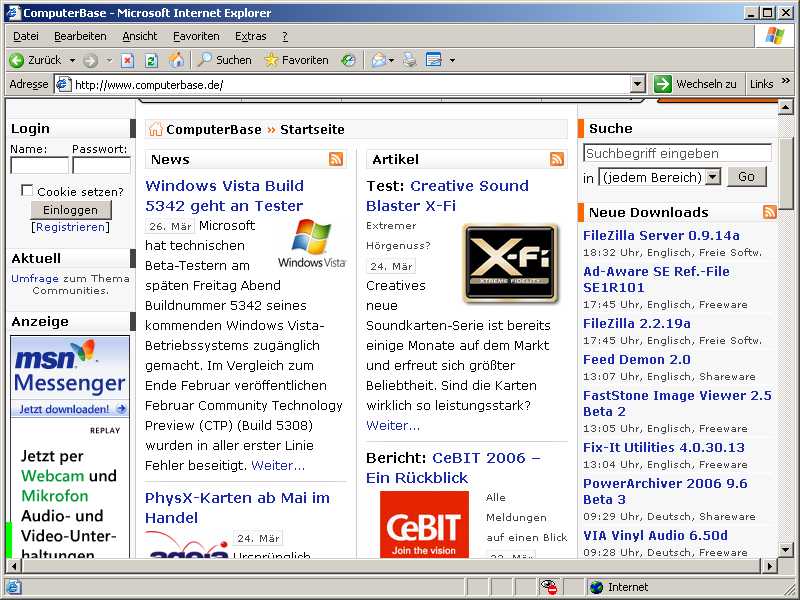
Task: Click the Zurück back arrow icon
Action: (x=16, y=60)
